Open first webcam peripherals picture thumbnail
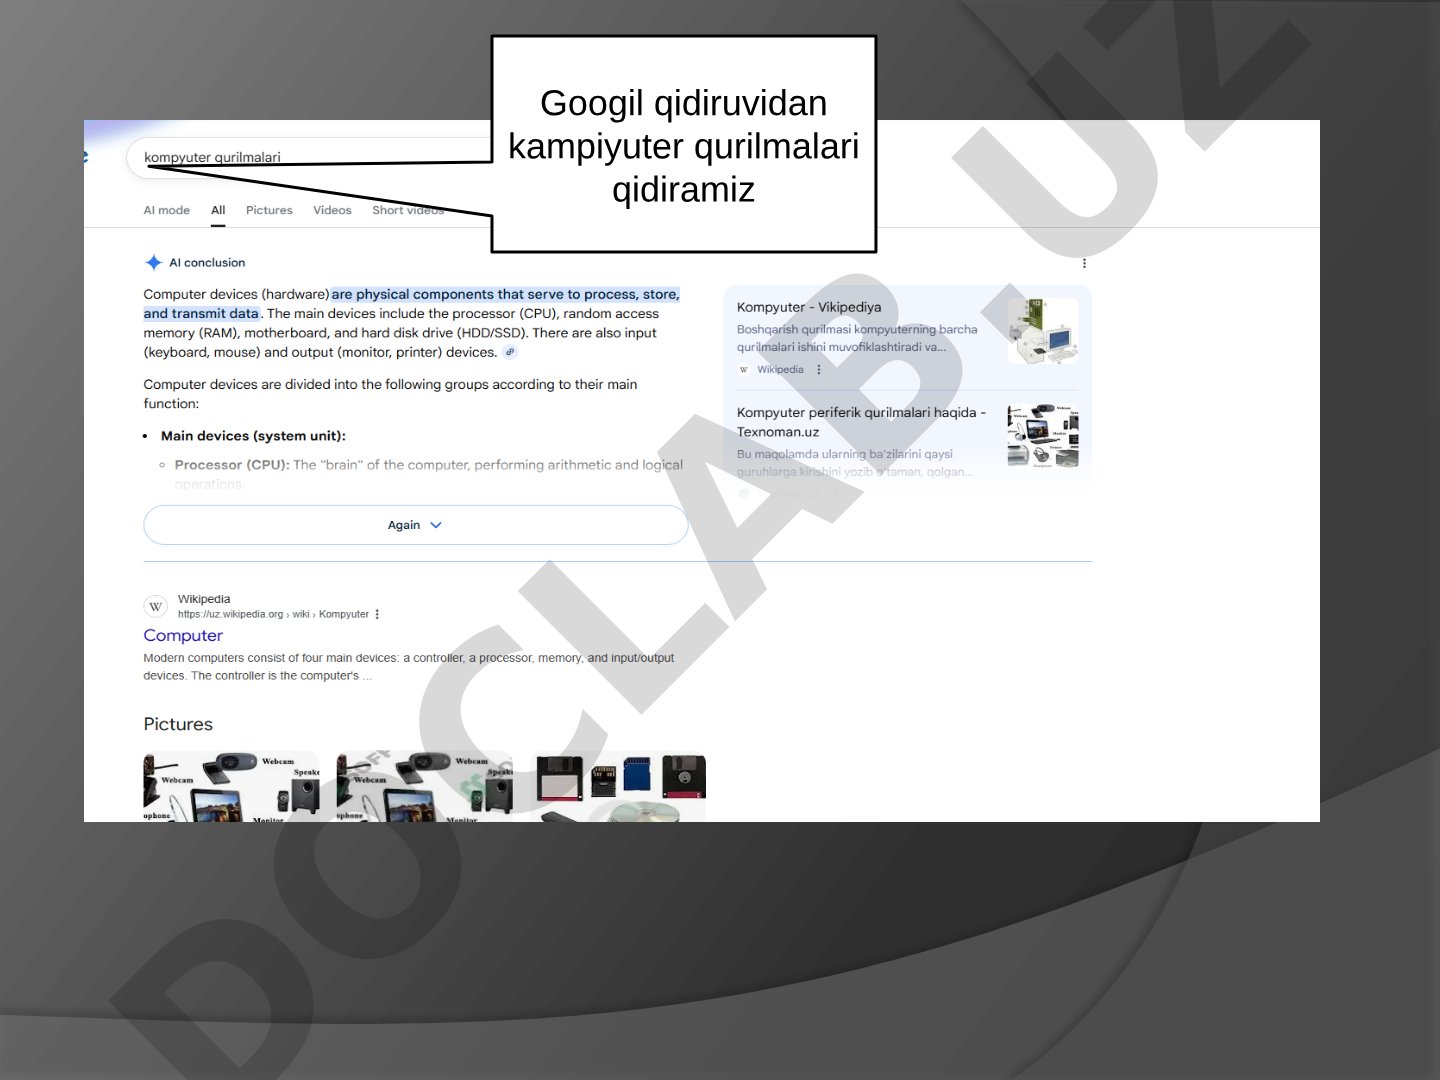 pos(231,786)
